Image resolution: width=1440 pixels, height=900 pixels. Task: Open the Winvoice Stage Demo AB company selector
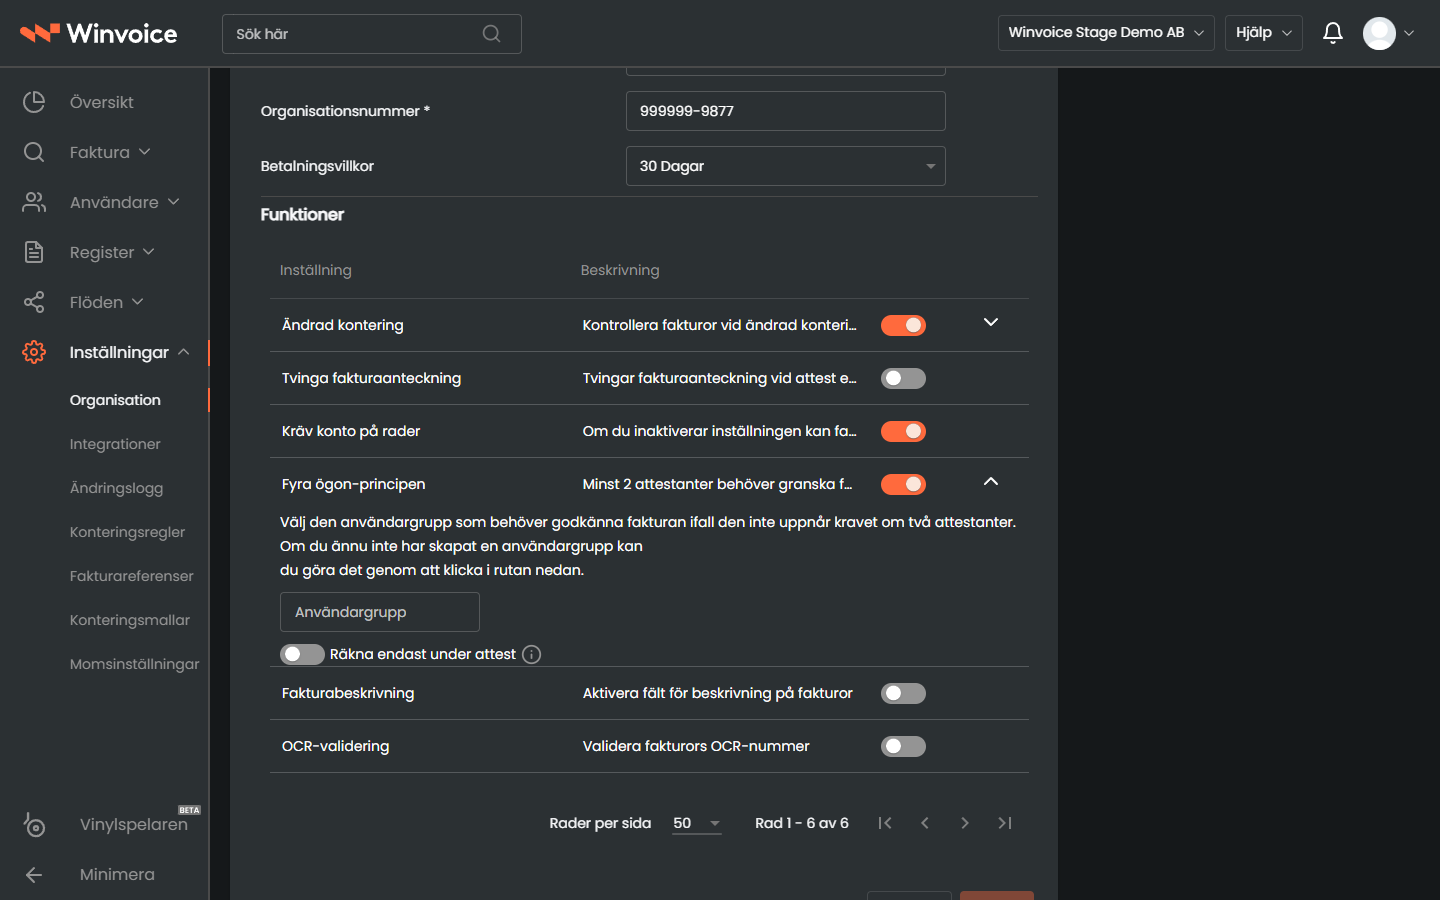click(1106, 33)
